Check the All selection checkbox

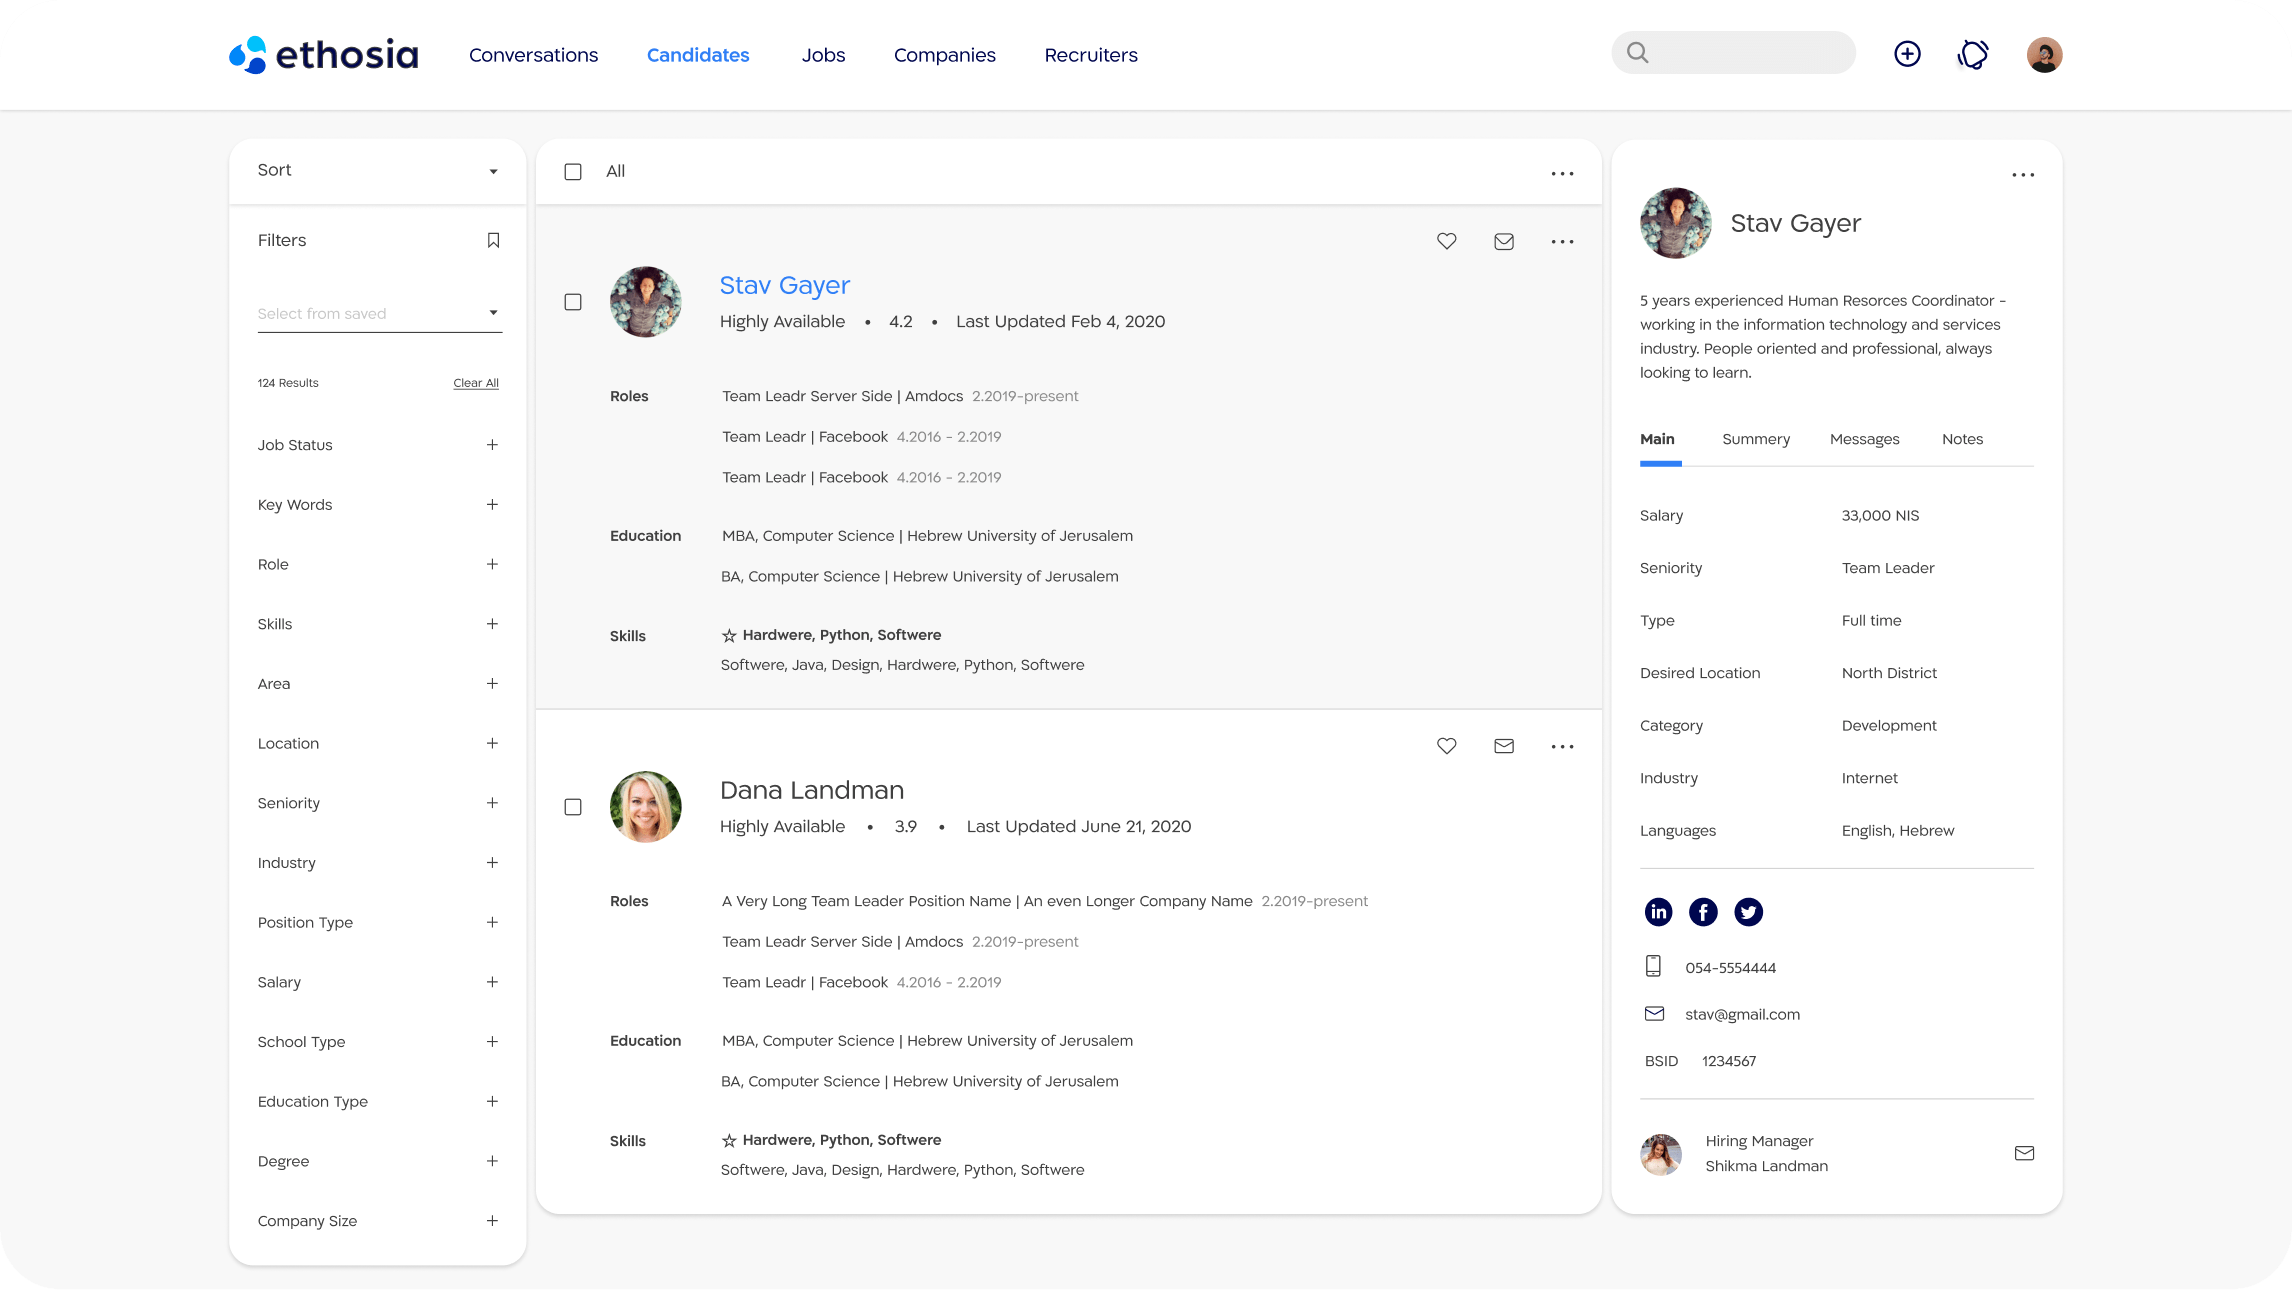(572, 171)
